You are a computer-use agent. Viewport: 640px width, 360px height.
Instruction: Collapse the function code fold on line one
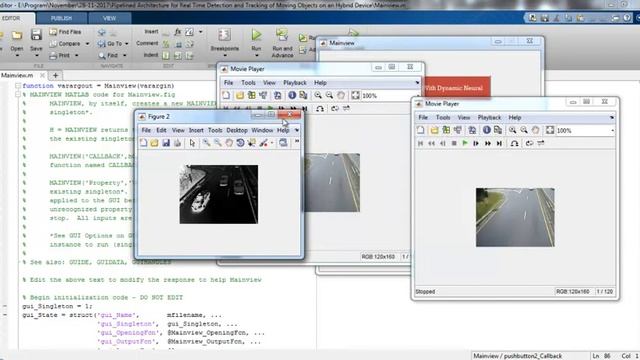(x=18, y=86)
